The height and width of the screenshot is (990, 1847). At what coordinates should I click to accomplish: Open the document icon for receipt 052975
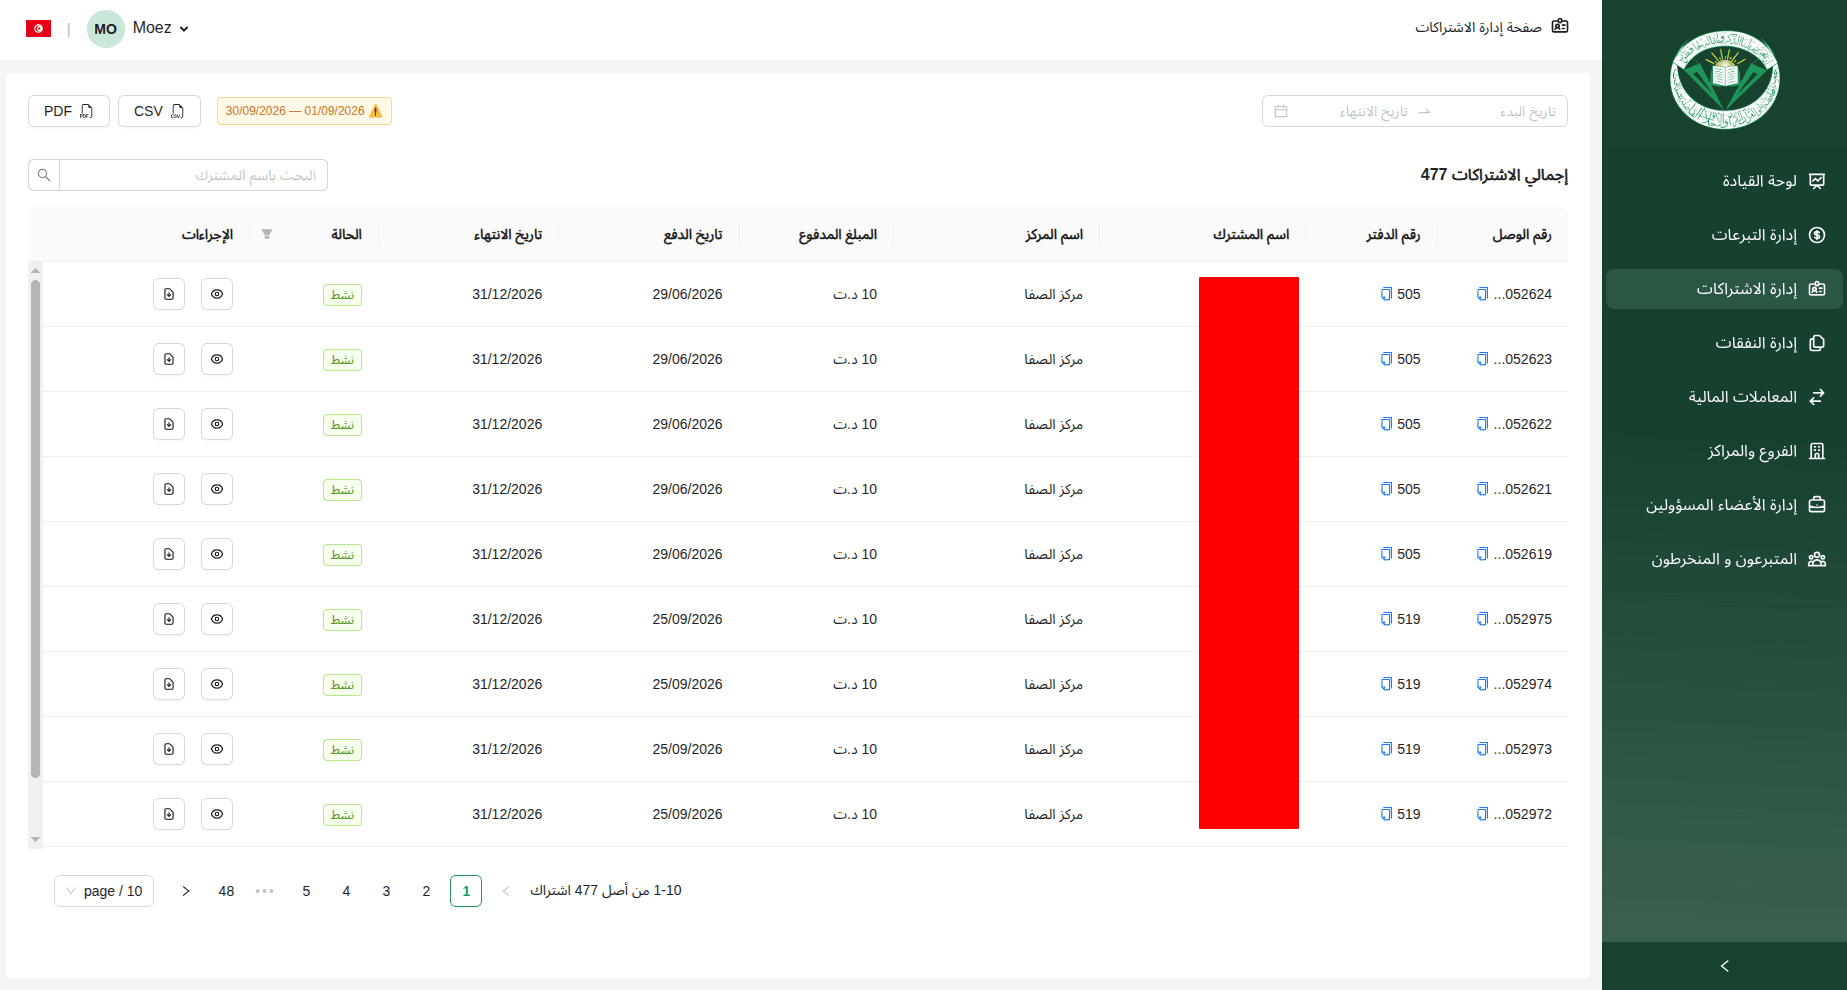tap(169, 619)
